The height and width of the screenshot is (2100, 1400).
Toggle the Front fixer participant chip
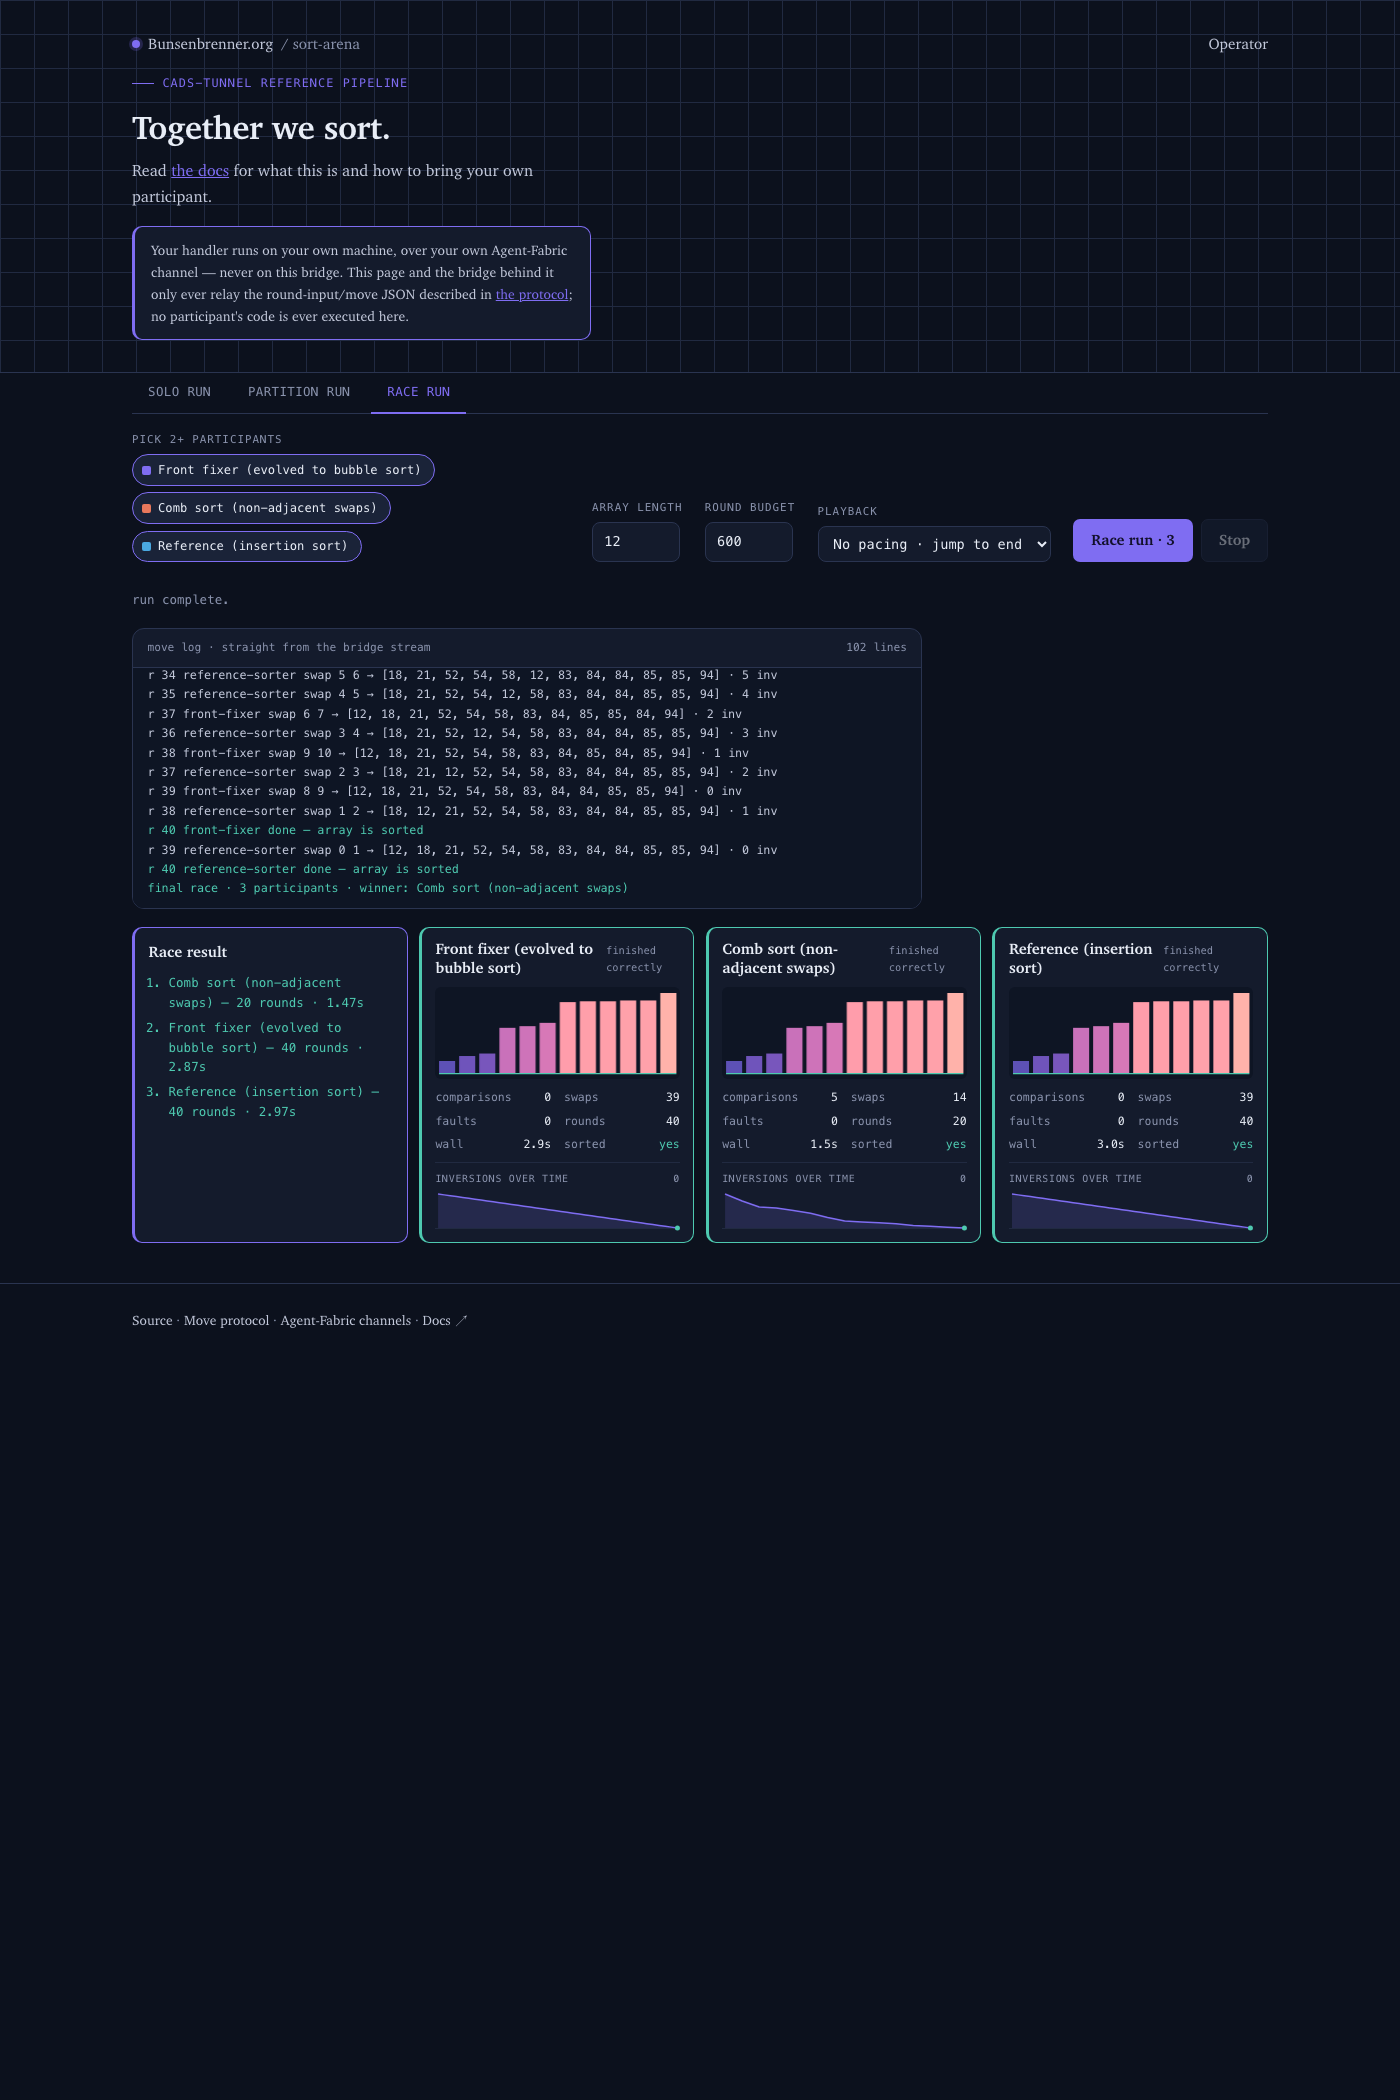click(283, 470)
